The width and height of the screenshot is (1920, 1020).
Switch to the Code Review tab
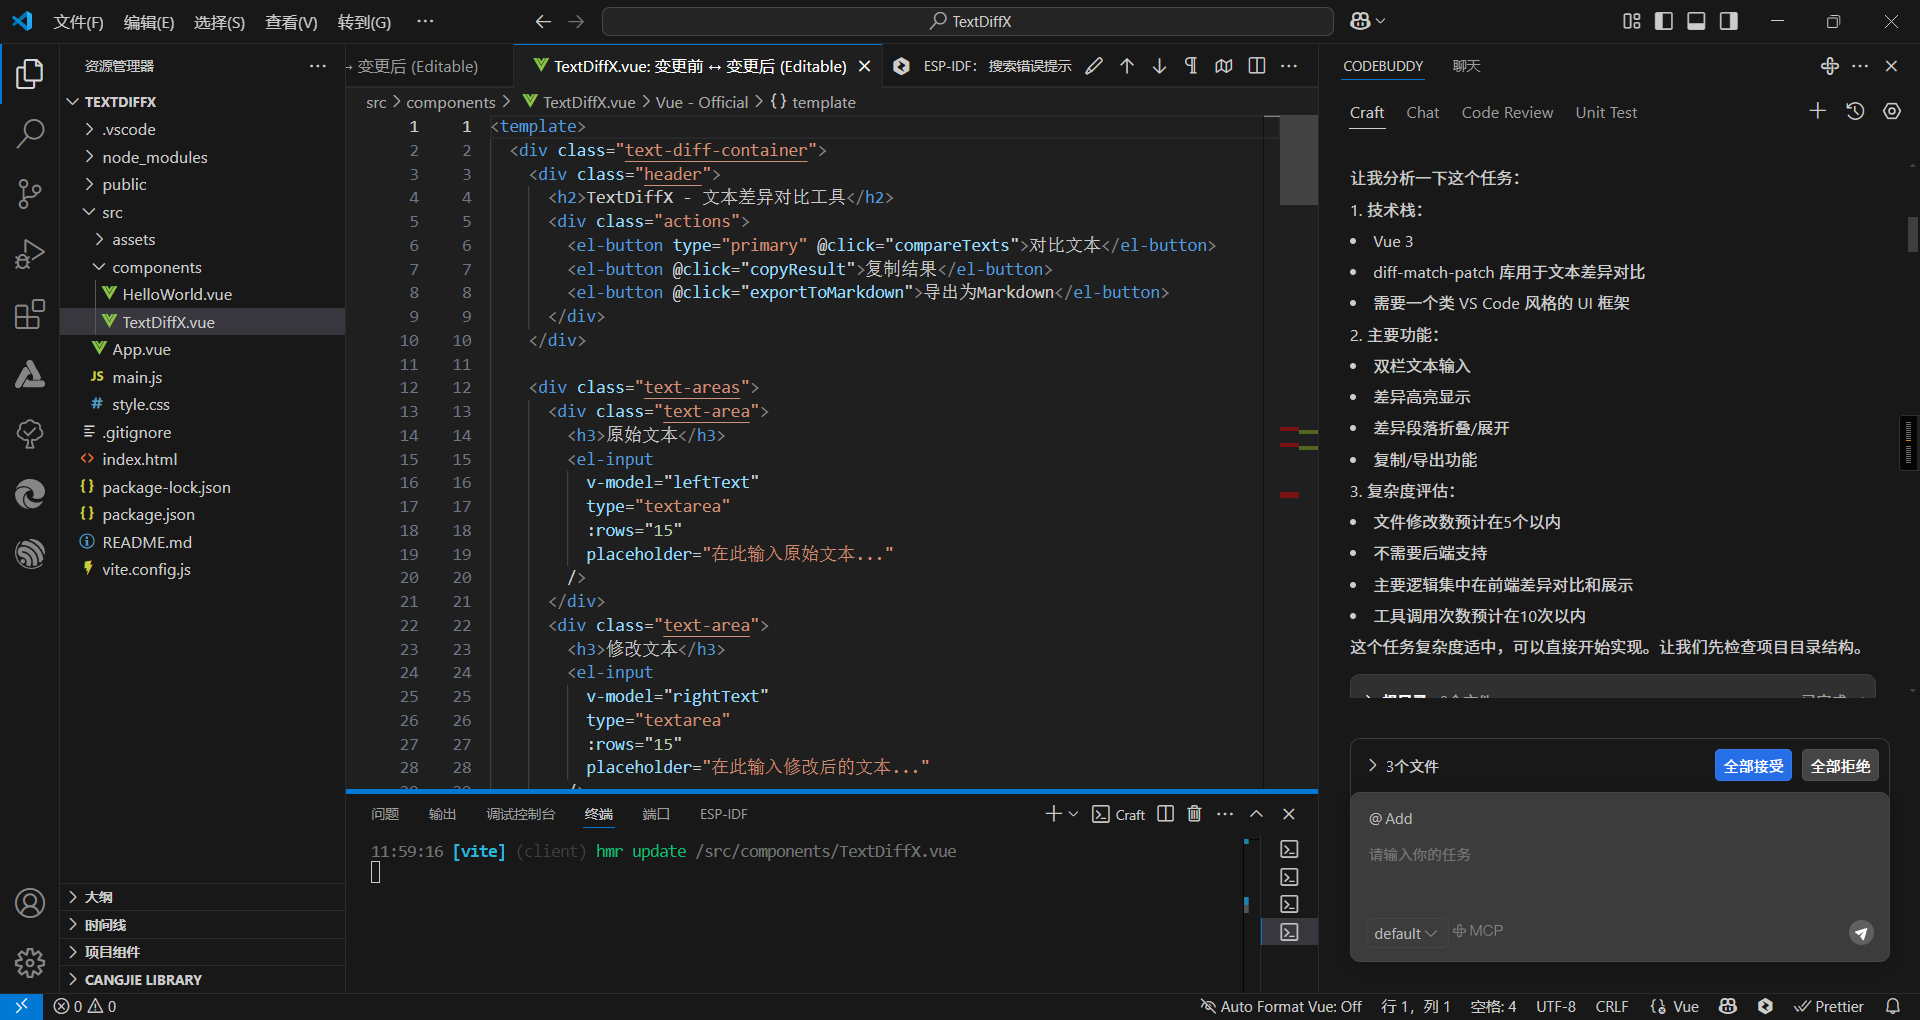[1507, 112]
